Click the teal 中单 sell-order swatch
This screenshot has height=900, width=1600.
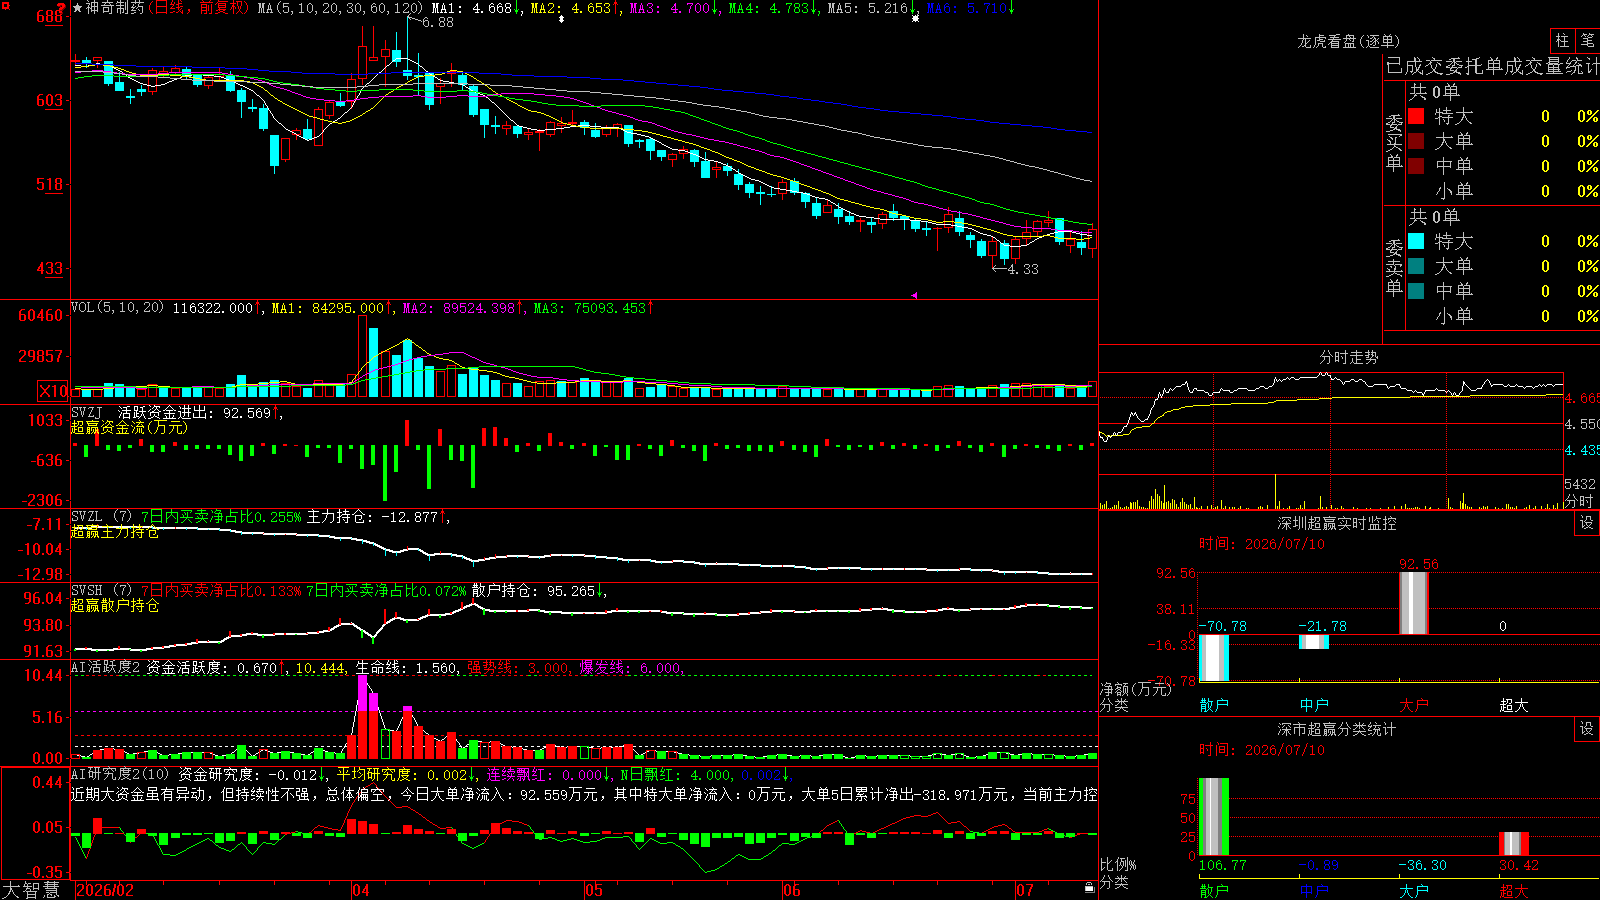1416,291
